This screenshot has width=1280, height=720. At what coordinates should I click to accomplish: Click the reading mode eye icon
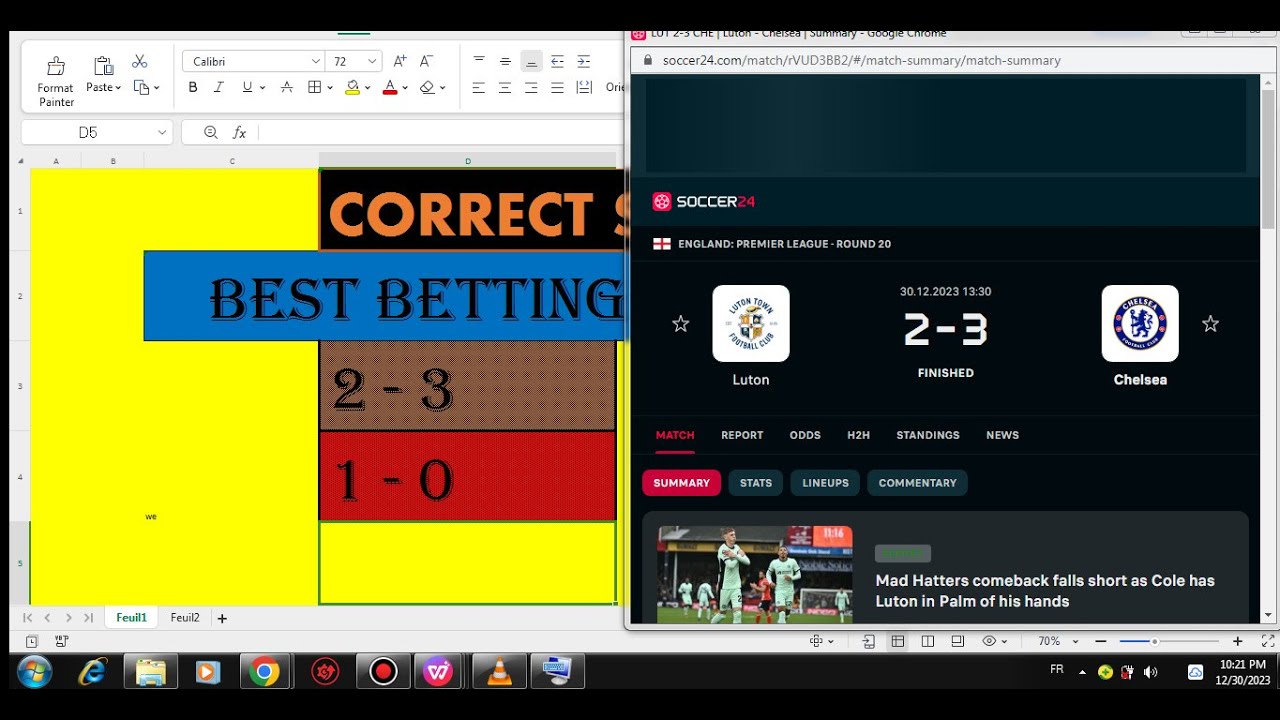(989, 641)
